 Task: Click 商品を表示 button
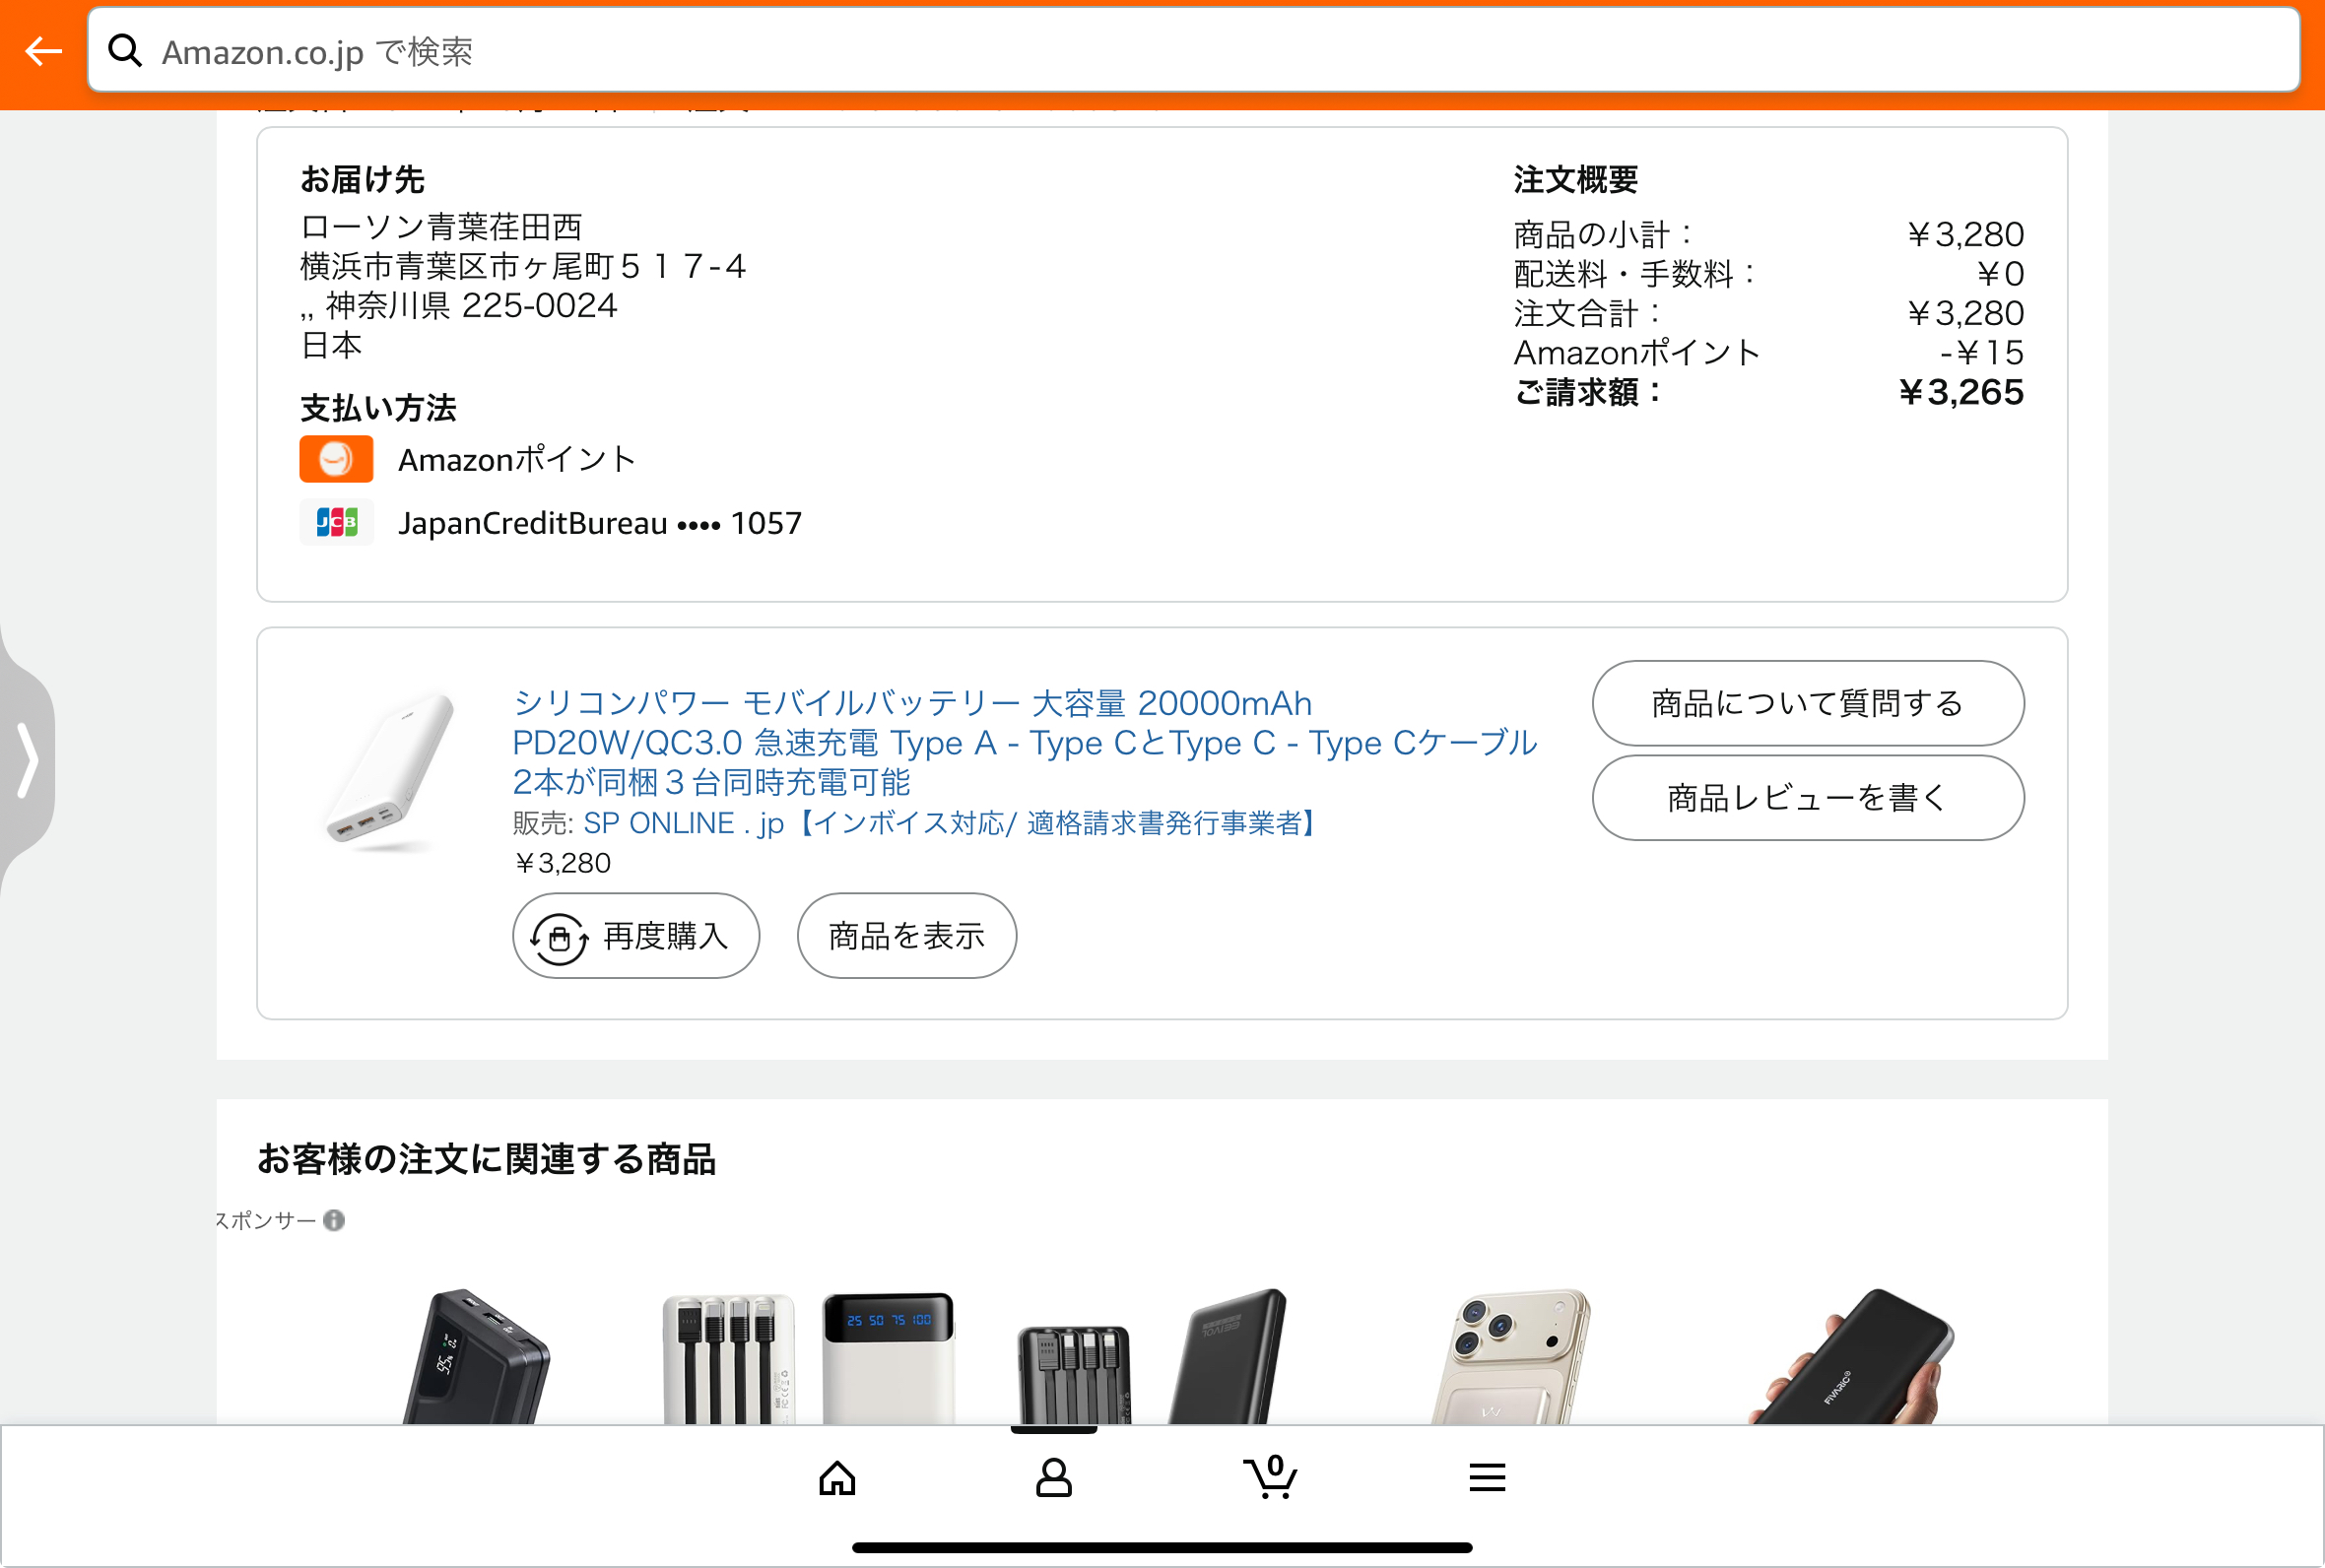907,936
